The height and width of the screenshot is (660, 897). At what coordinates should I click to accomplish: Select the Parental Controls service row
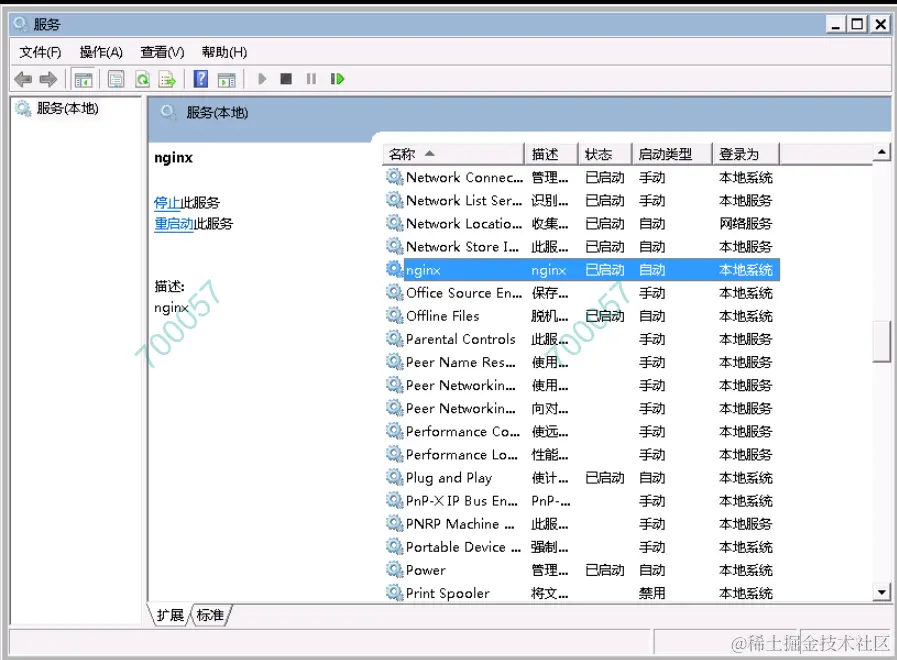[x=581, y=339]
